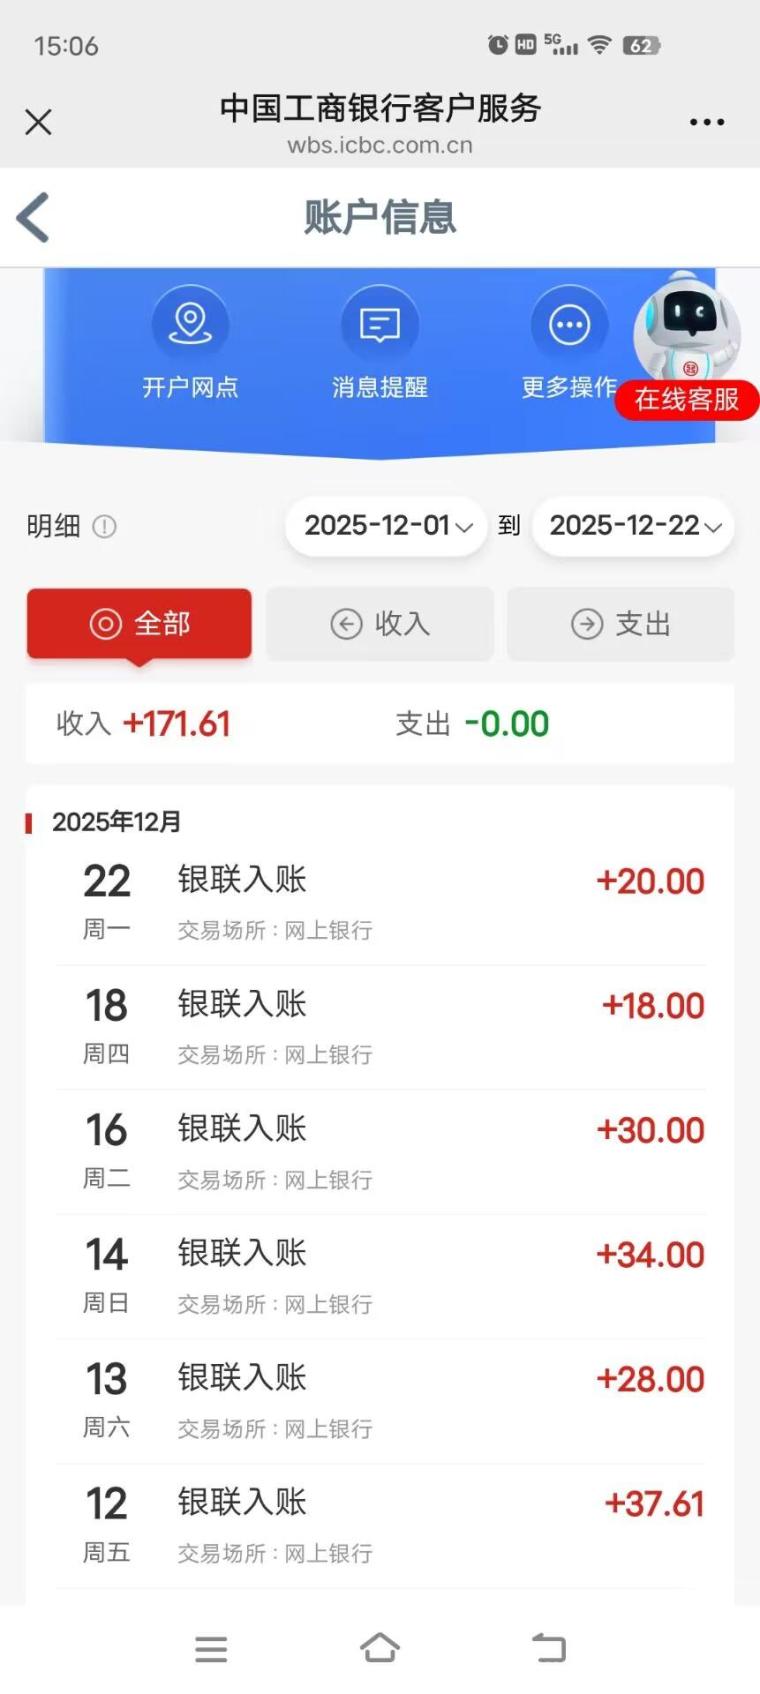The width and height of the screenshot is (760, 1694).
Task: Open end date dropdown 2025-12-22
Action: 633,526
